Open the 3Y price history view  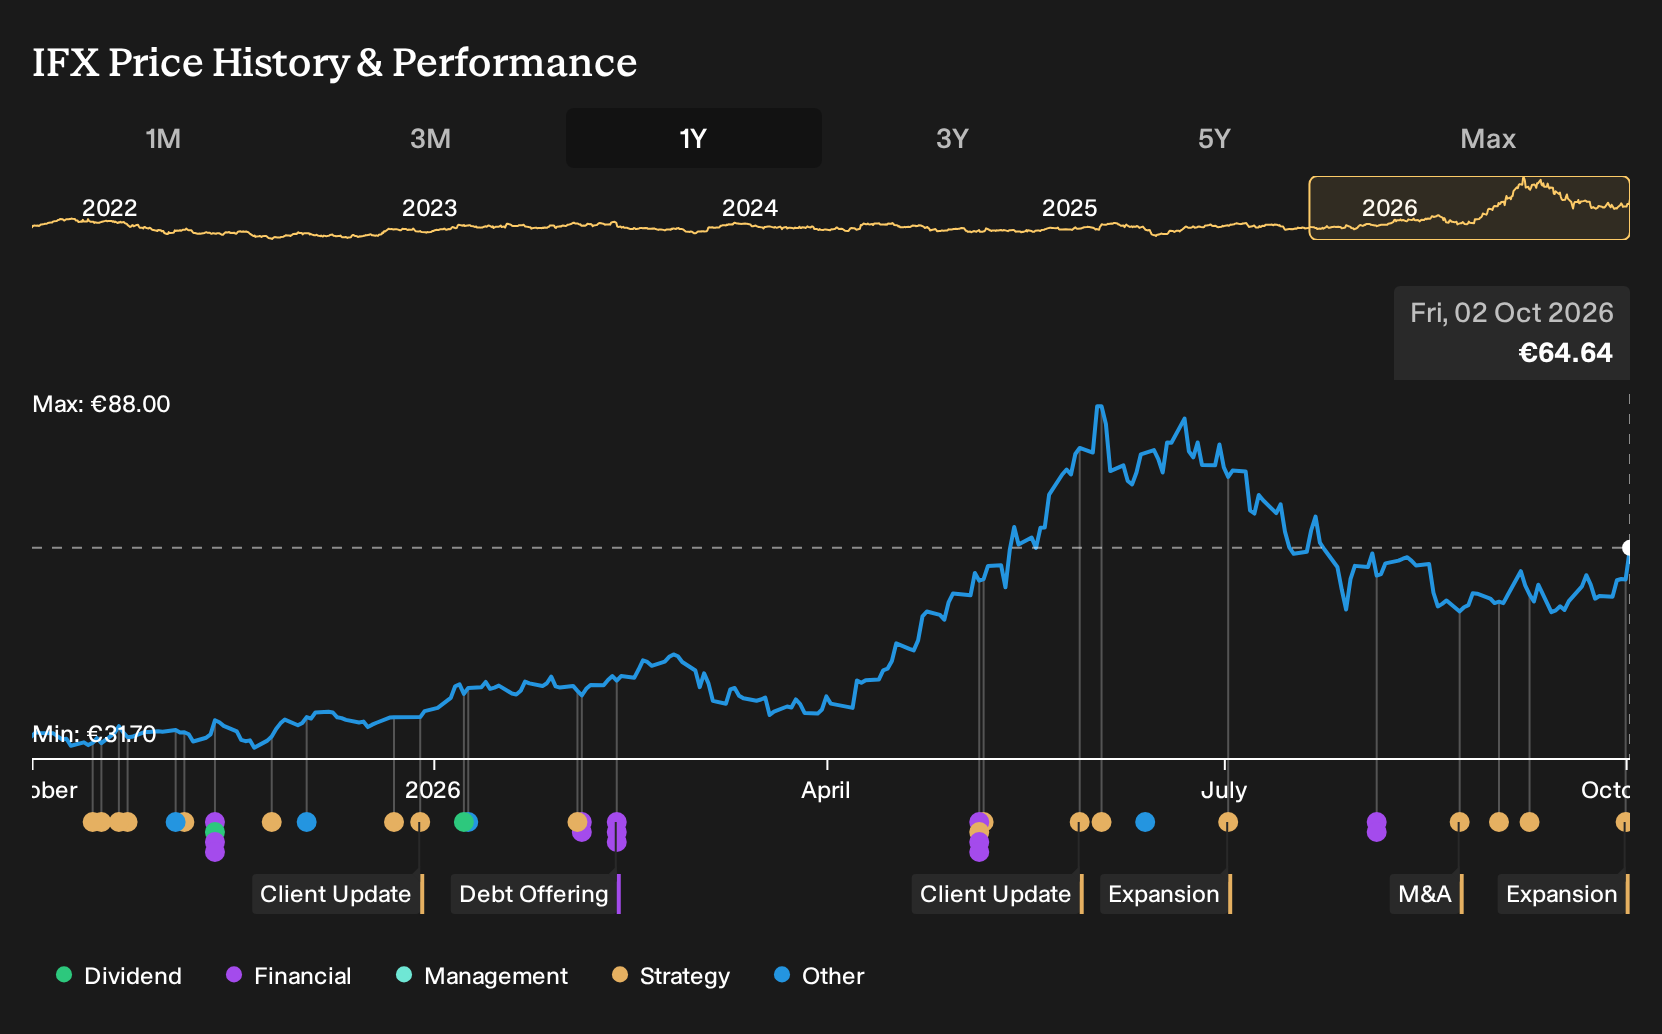coord(952,138)
